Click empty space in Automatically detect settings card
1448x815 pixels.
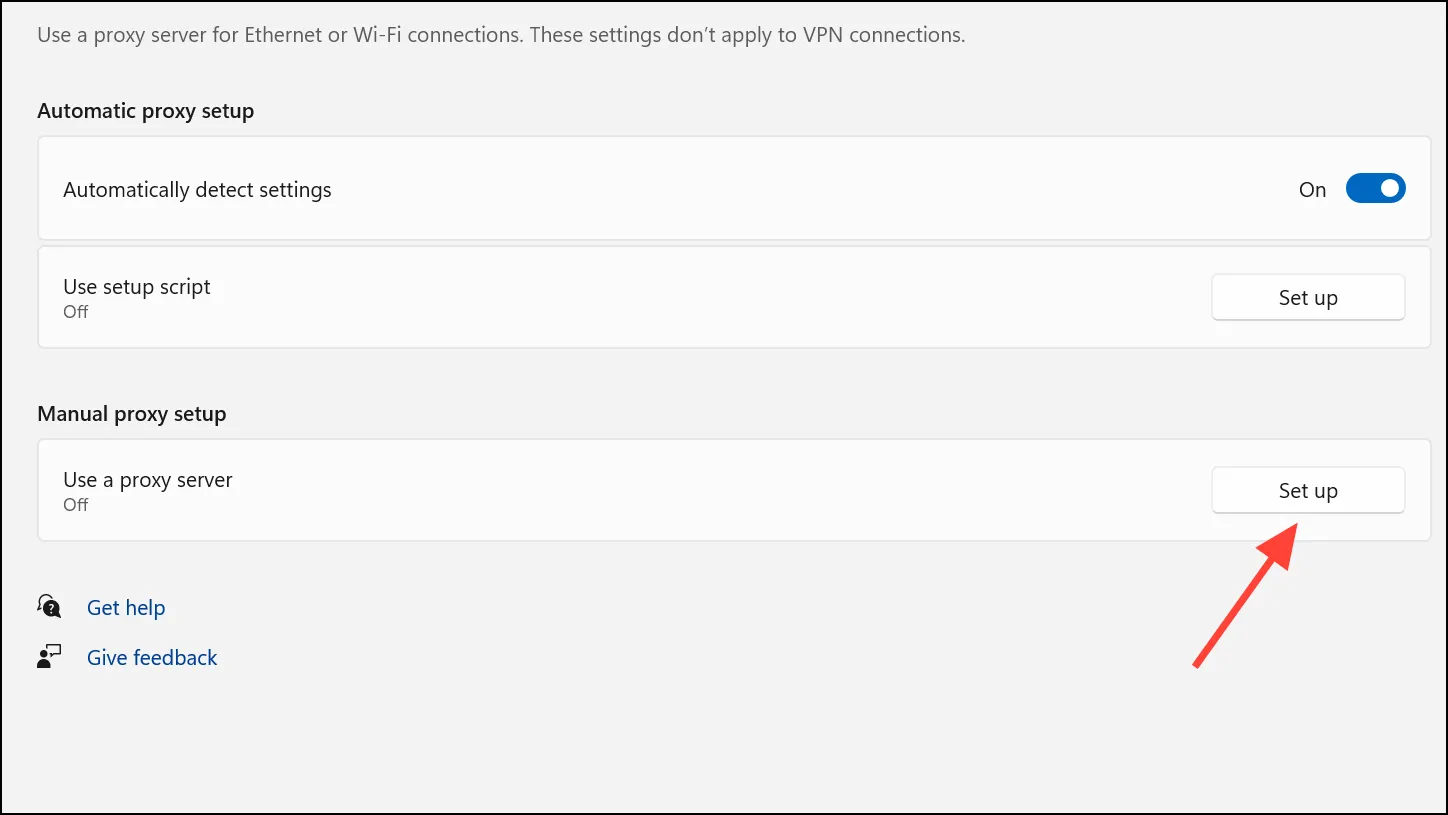800,189
